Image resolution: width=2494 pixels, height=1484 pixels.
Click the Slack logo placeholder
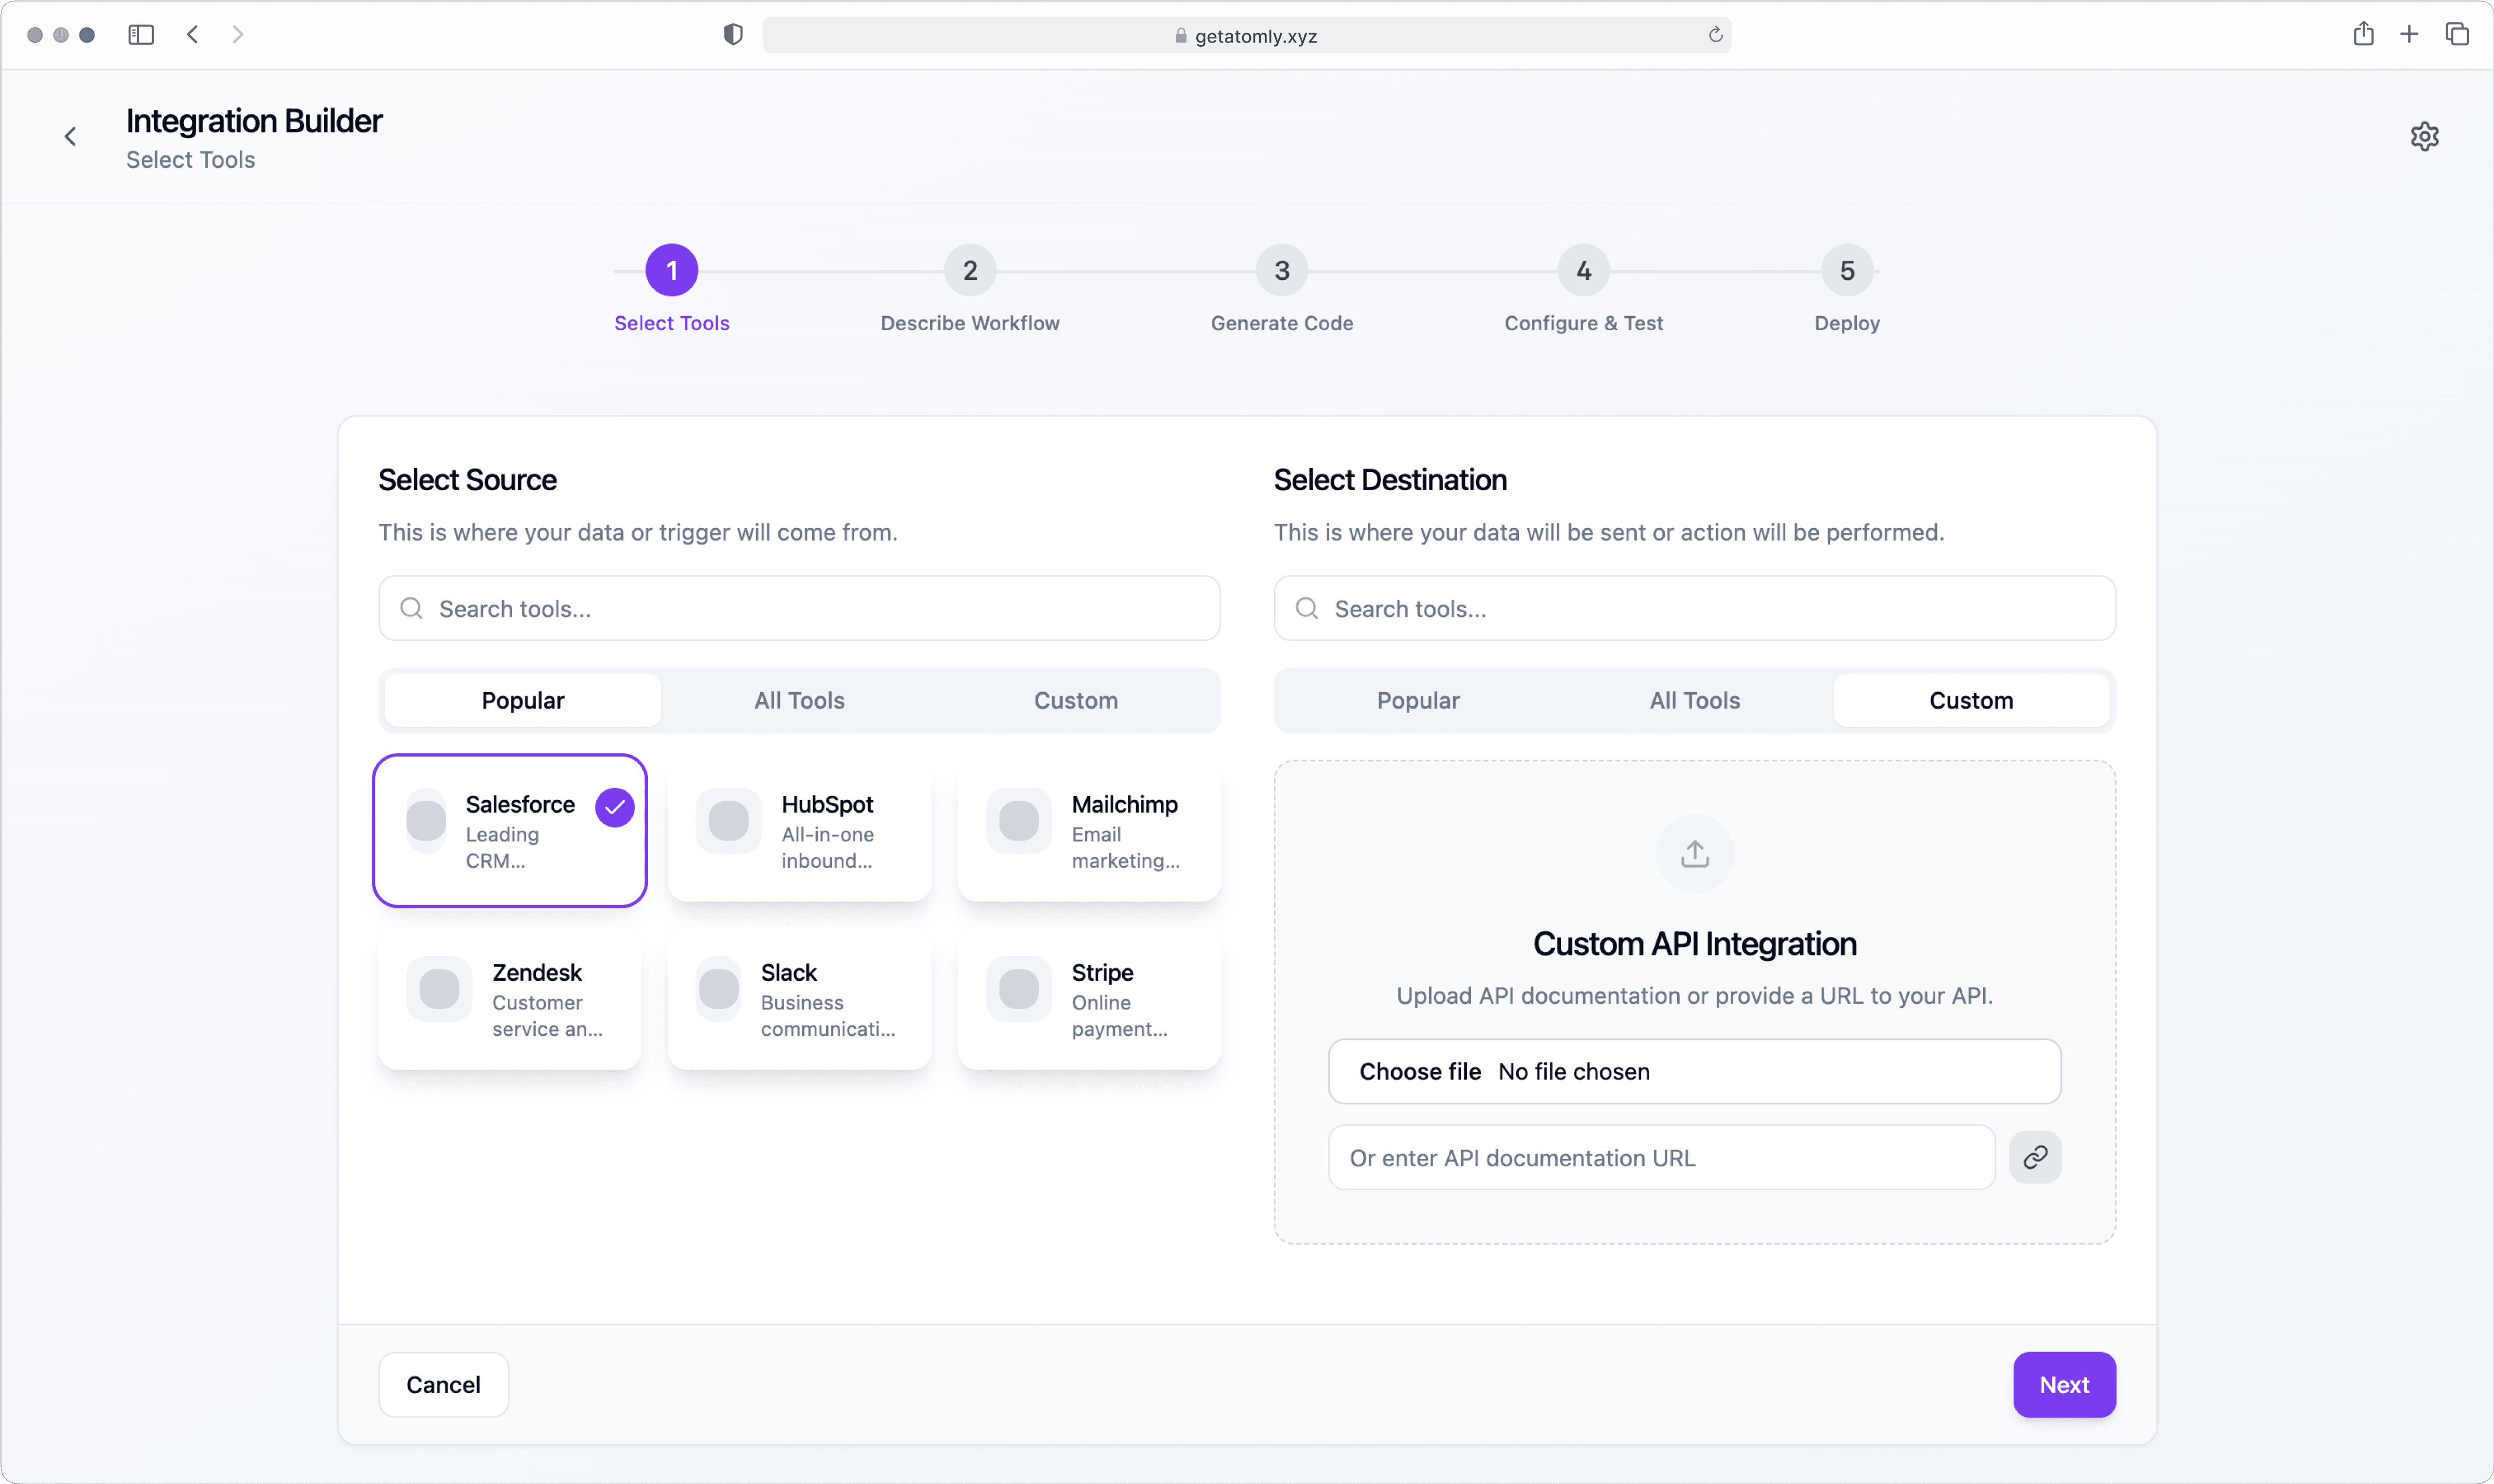pyautogui.click(x=718, y=989)
